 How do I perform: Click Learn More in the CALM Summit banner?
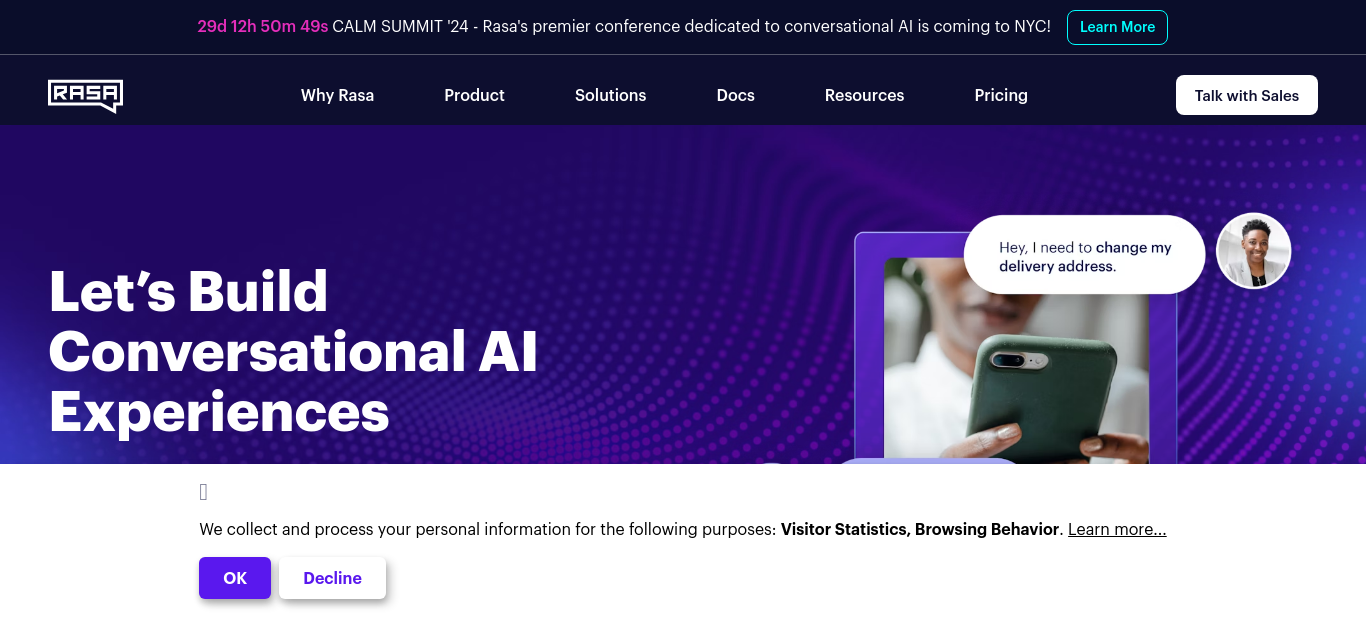click(x=1117, y=27)
